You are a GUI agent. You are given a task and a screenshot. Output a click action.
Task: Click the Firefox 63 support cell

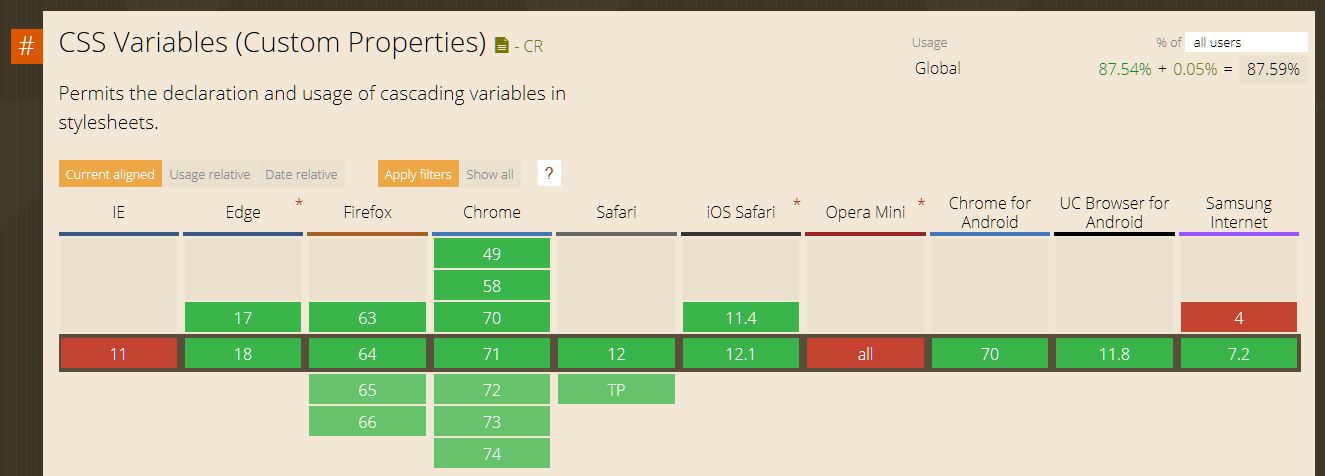(x=367, y=317)
